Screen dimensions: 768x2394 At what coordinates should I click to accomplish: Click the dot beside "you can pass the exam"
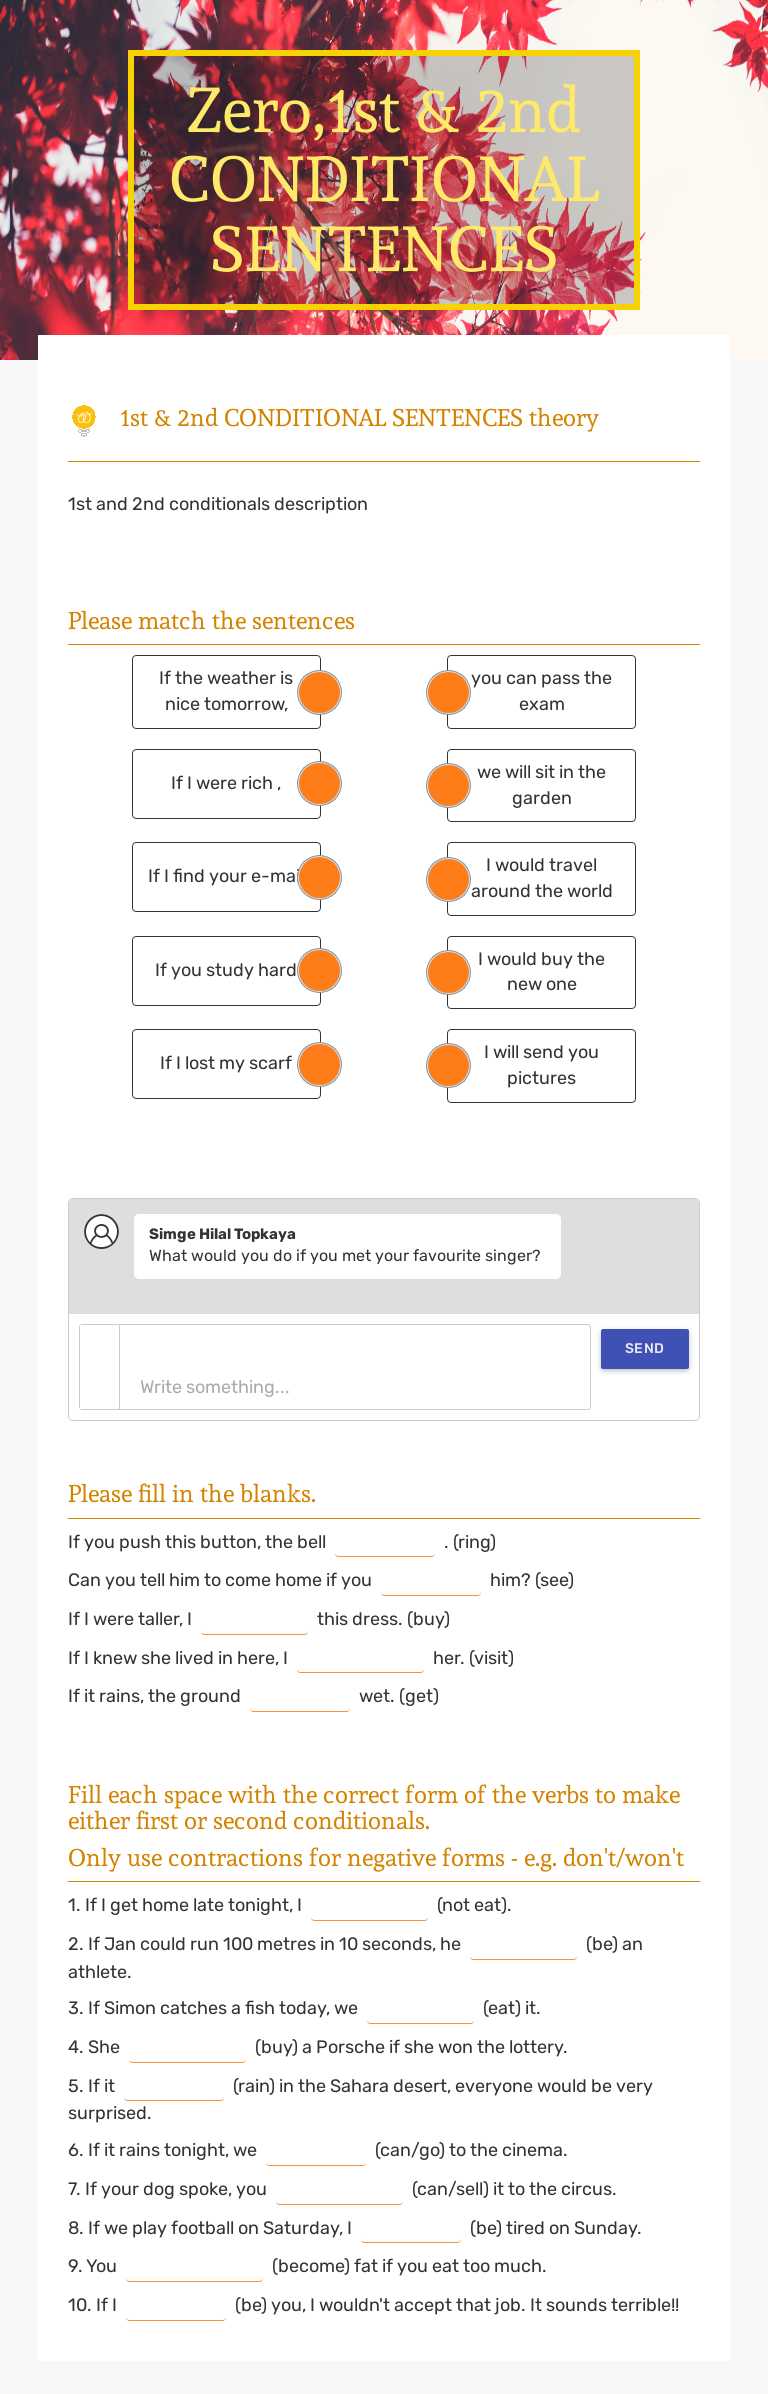(x=448, y=691)
